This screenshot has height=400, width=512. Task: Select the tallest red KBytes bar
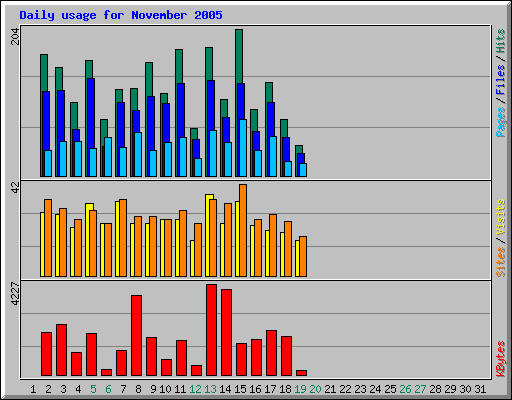(x=211, y=330)
